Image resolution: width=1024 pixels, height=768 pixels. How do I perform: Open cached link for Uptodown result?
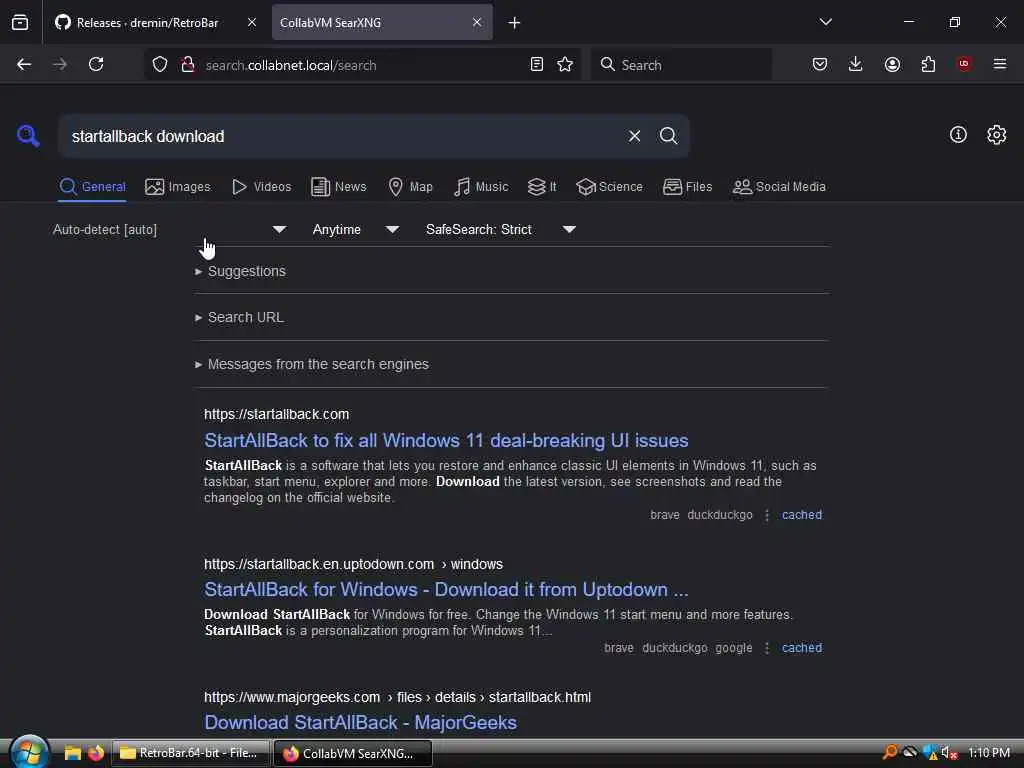click(801, 648)
